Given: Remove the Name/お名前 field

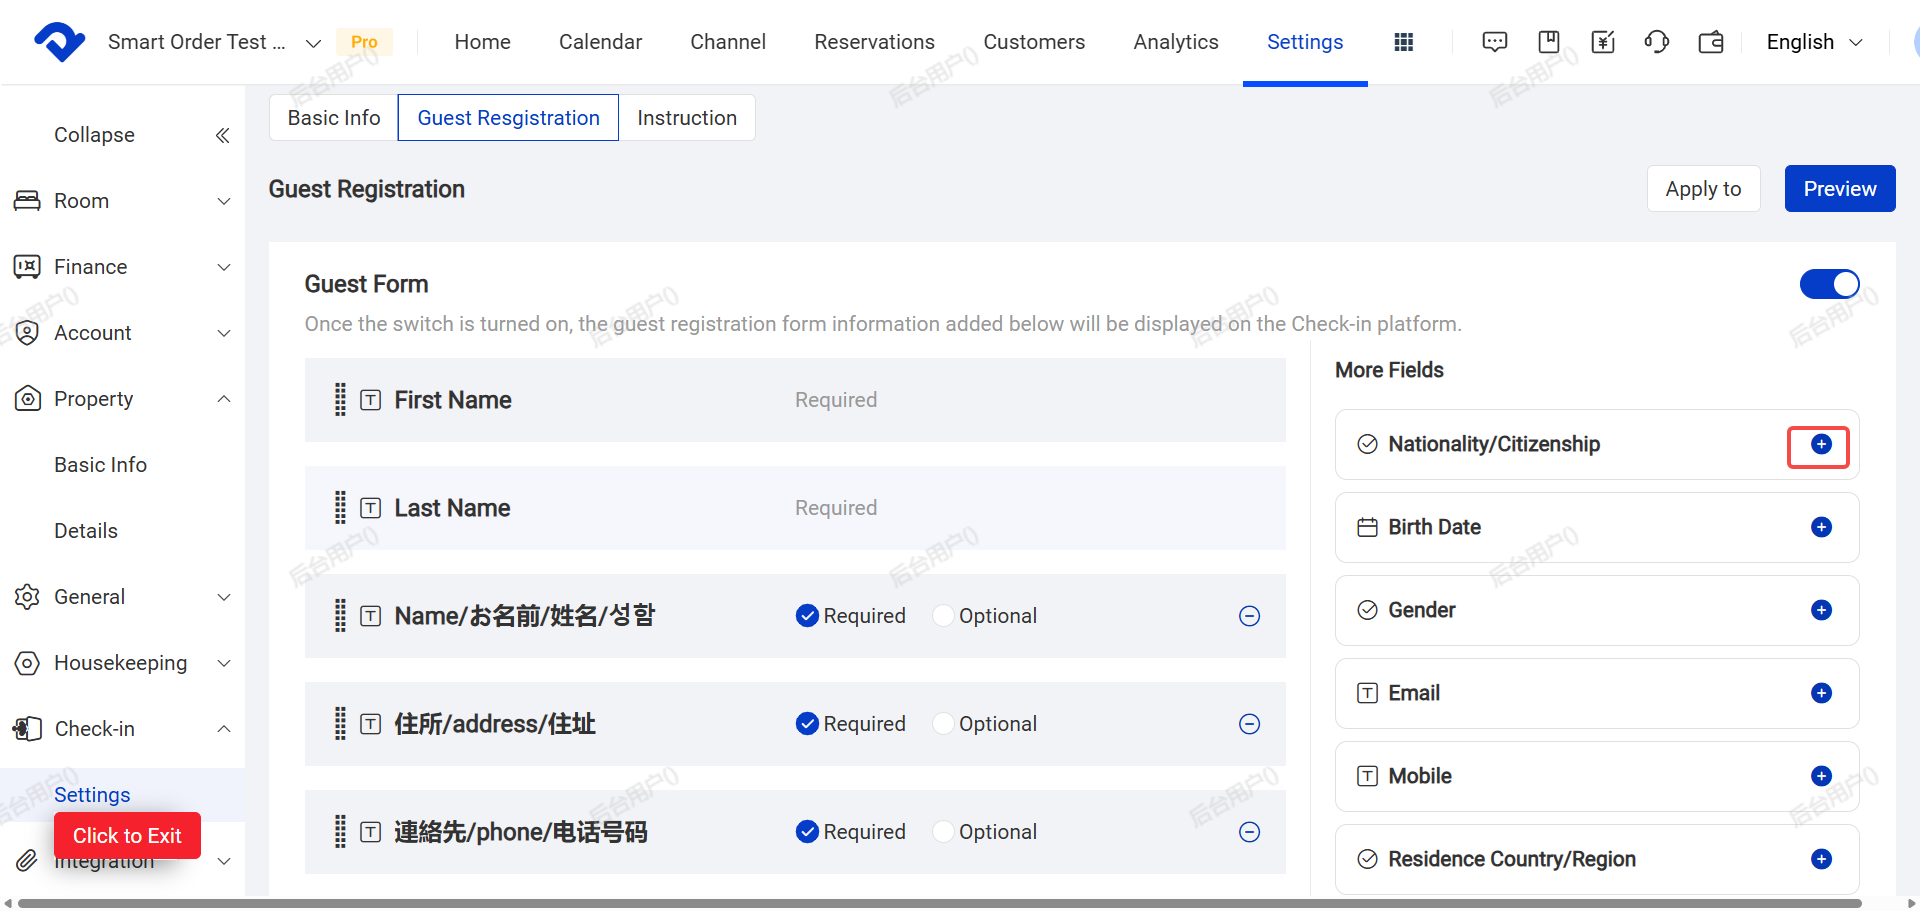Looking at the screenshot, I should tap(1249, 616).
